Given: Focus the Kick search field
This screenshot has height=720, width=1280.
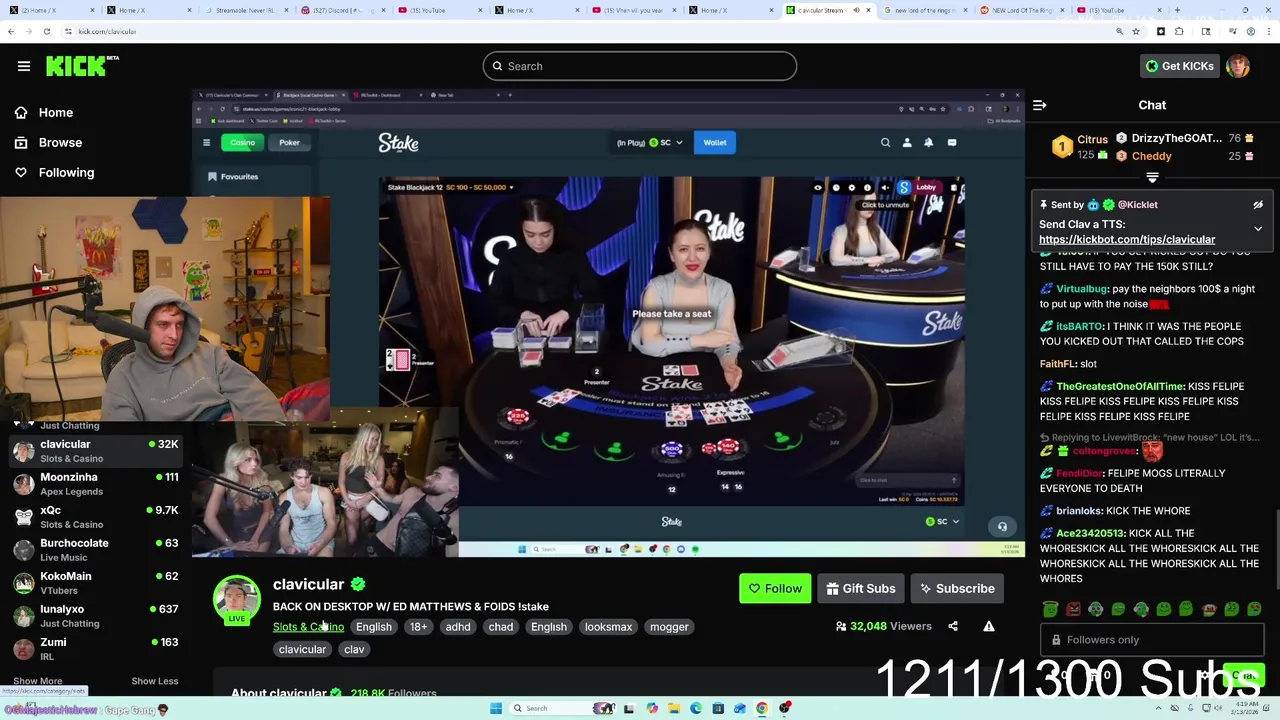Looking at the screenshot, I should click(x=640, y=66).
